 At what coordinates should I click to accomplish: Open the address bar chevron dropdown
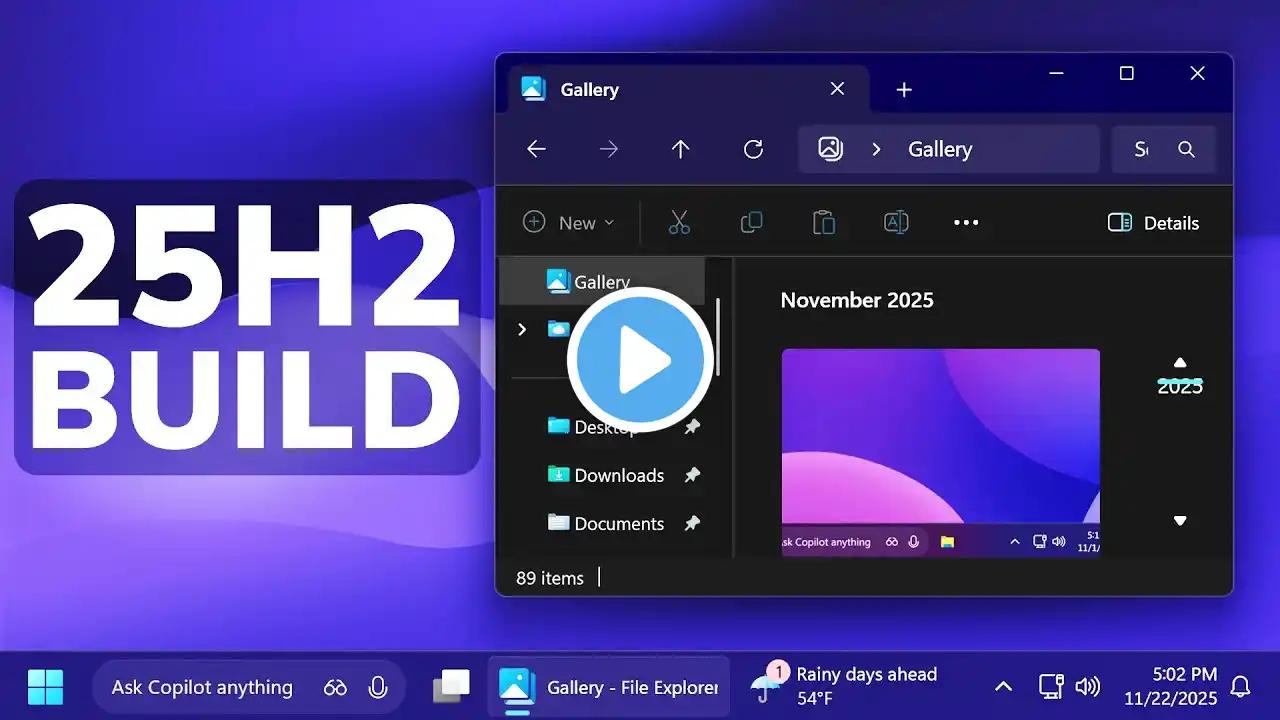(876, 149)
